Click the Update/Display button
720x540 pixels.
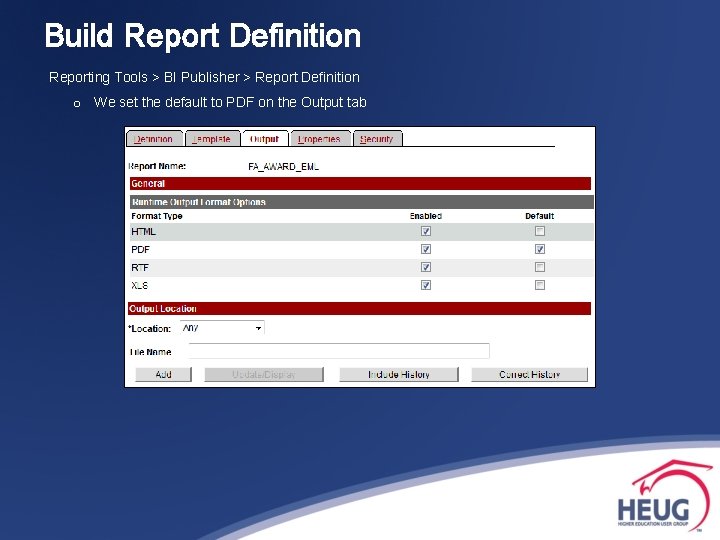tap(264, 374)
